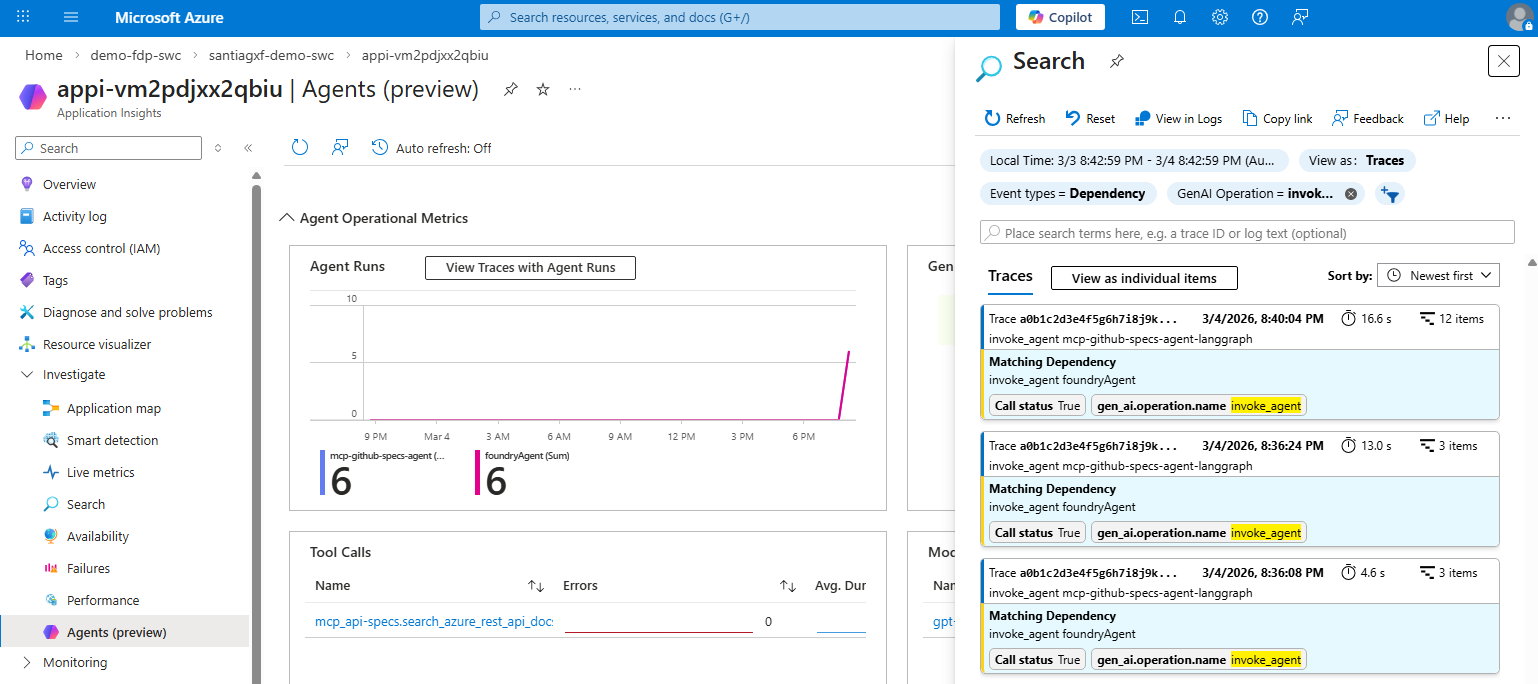Click View as individual items
The image size is (1538, 684).
tap(1144, 278)
